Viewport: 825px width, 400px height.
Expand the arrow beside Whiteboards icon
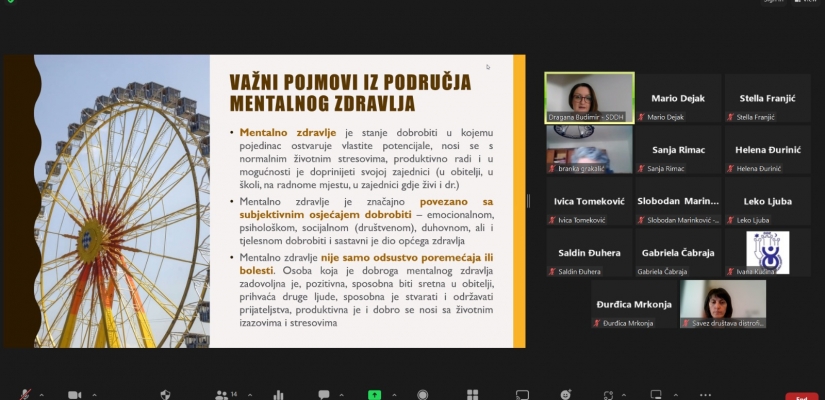click(x=675, y=395)
